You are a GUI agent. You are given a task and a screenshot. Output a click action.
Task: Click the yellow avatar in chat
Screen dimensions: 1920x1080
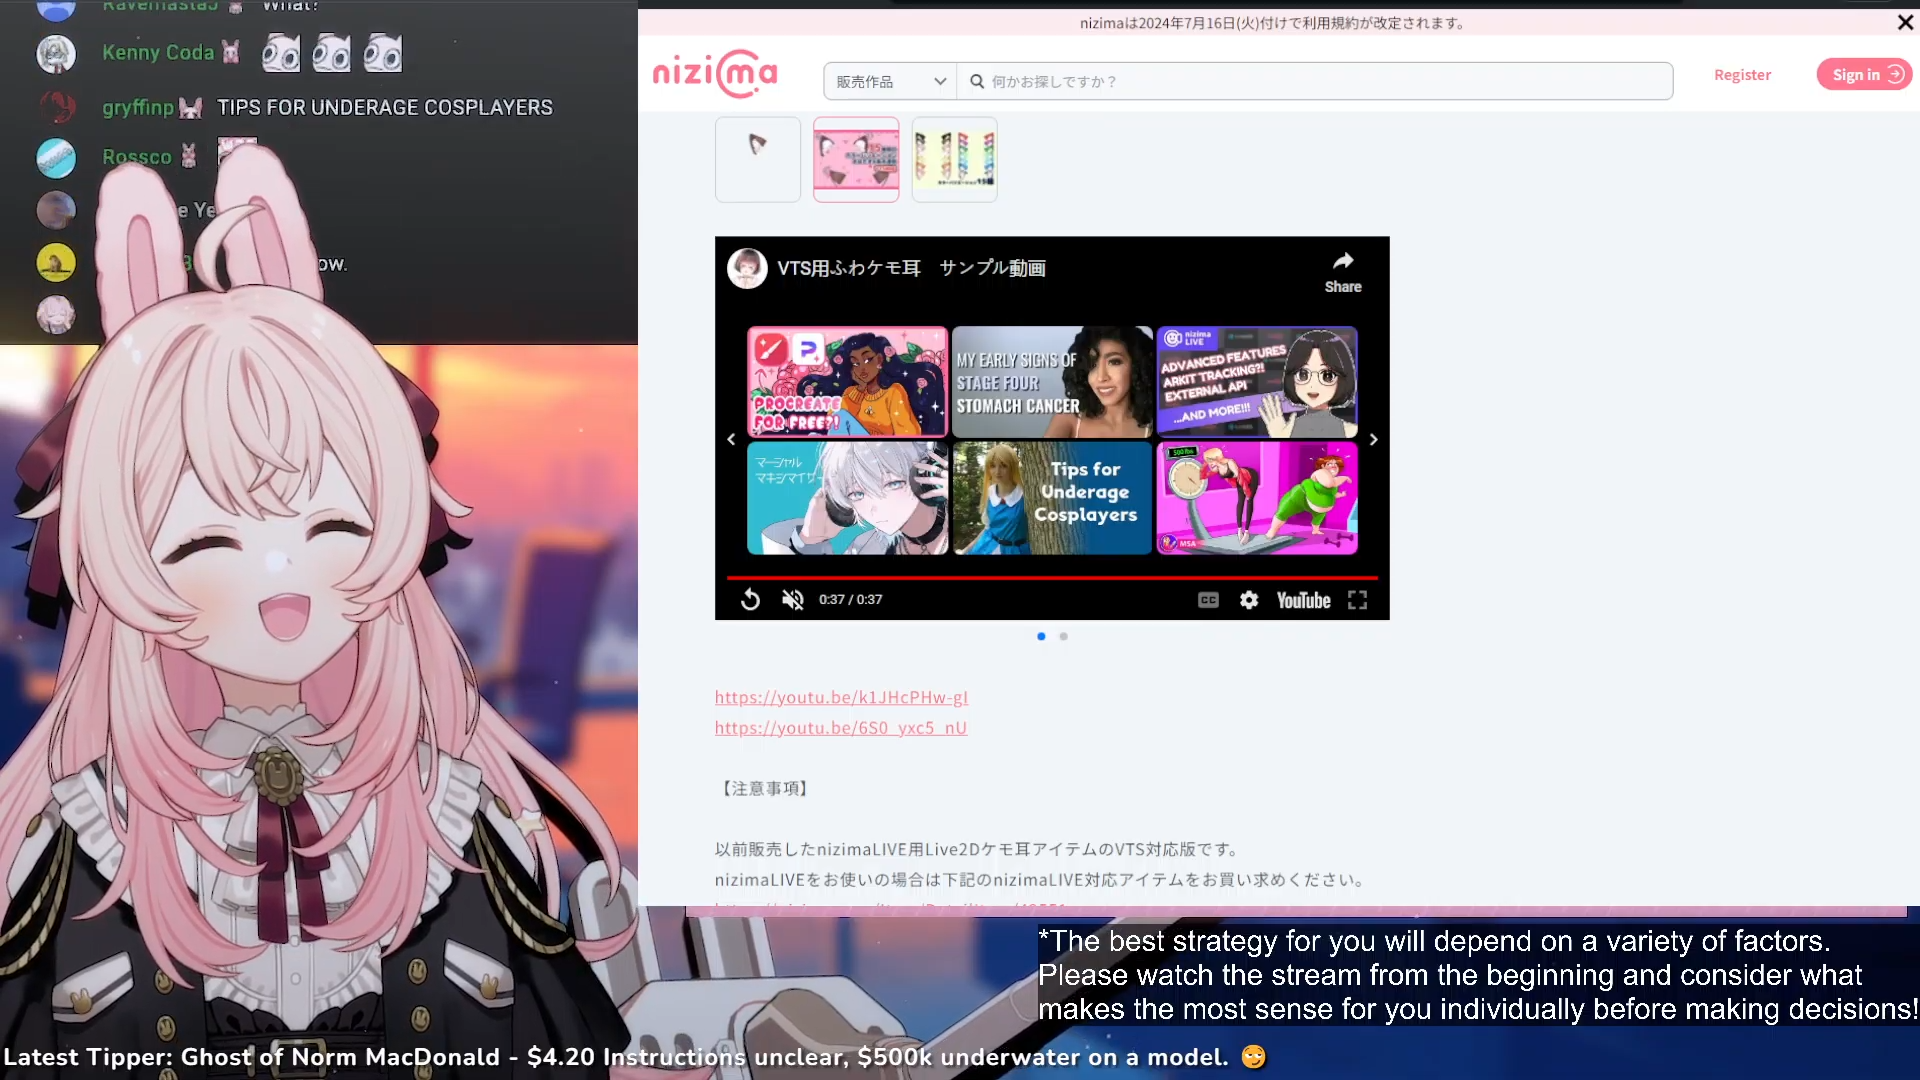56,262
